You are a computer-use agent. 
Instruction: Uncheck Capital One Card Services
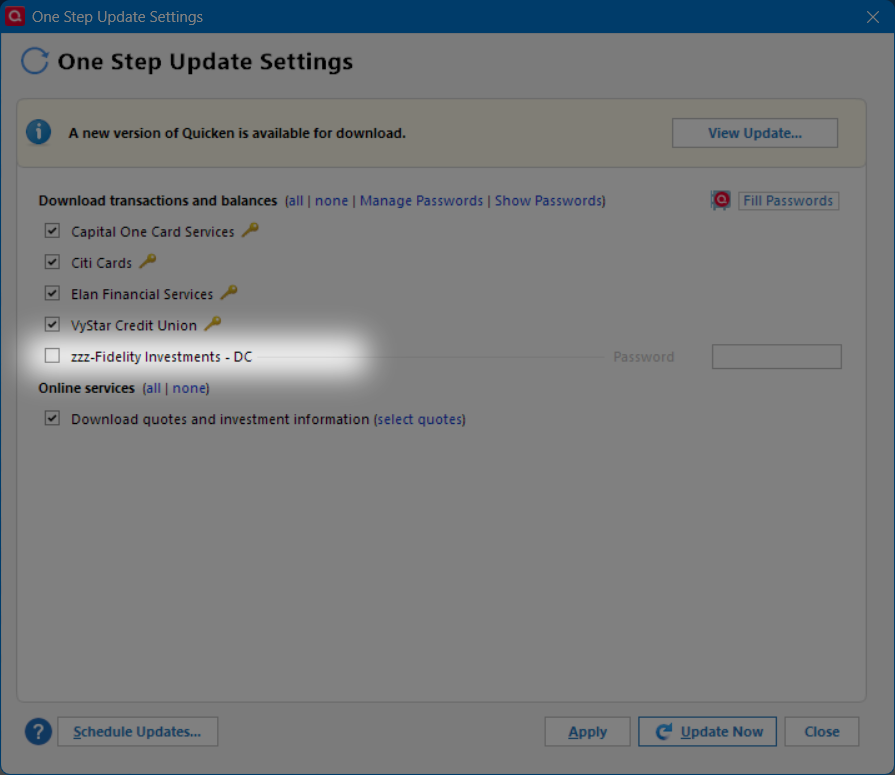52,231
